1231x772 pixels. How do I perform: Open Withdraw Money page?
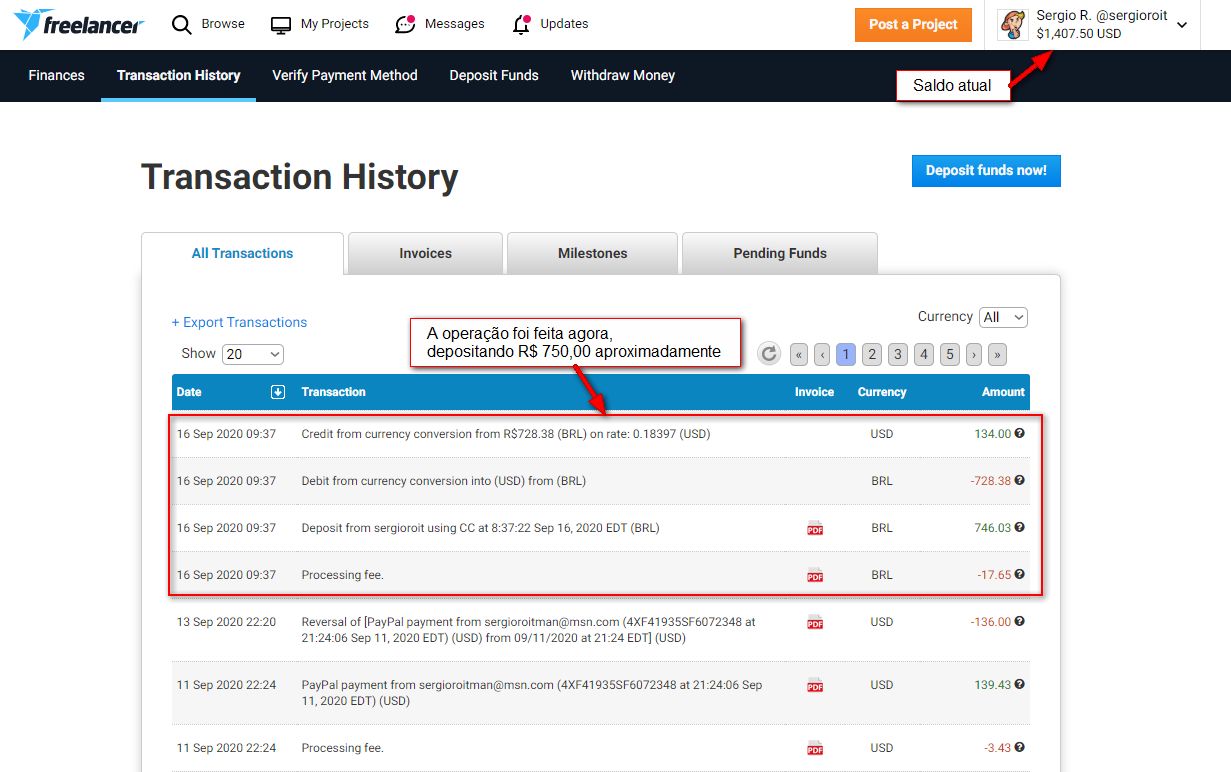(x=623, y=76)
